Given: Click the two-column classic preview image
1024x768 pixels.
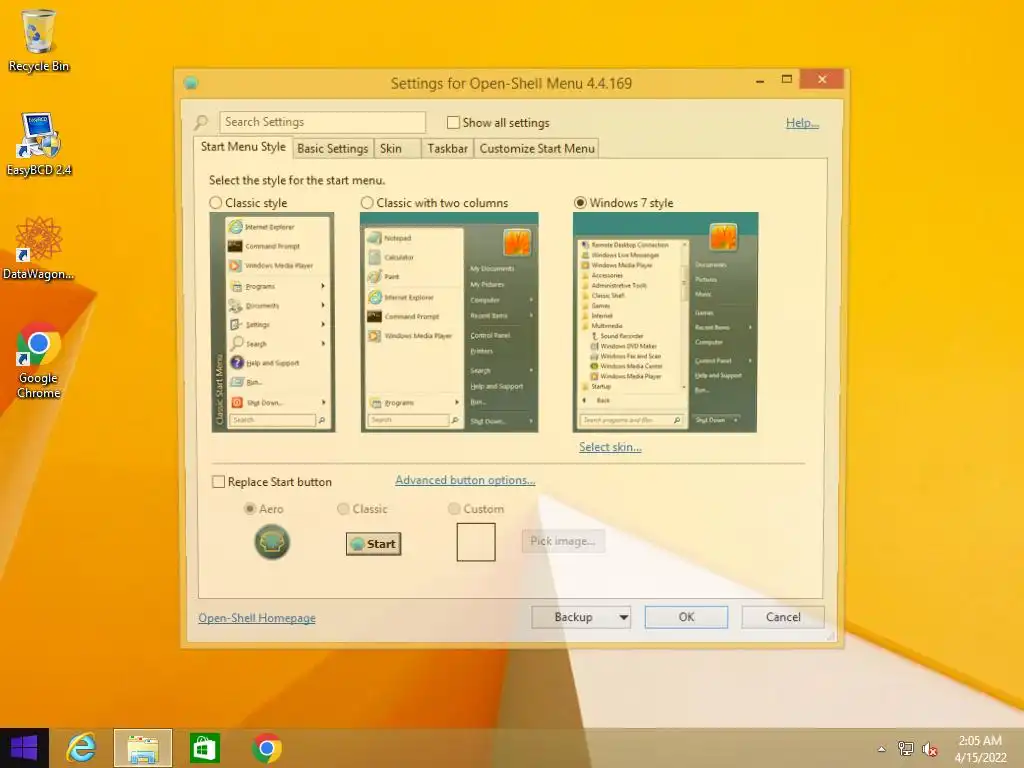Looking at the screenshot, I should coord(449,323).
